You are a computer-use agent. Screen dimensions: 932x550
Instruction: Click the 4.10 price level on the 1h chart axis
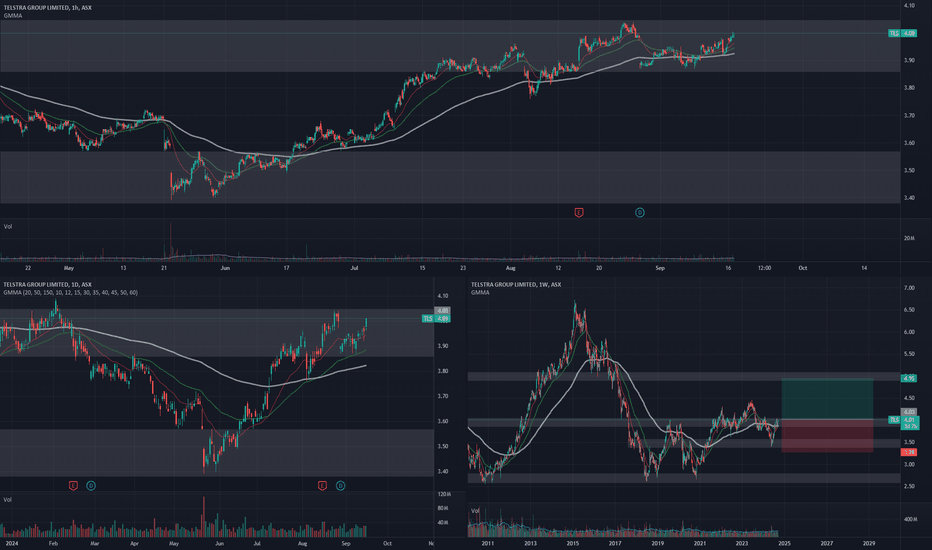[x=909, y=5]
